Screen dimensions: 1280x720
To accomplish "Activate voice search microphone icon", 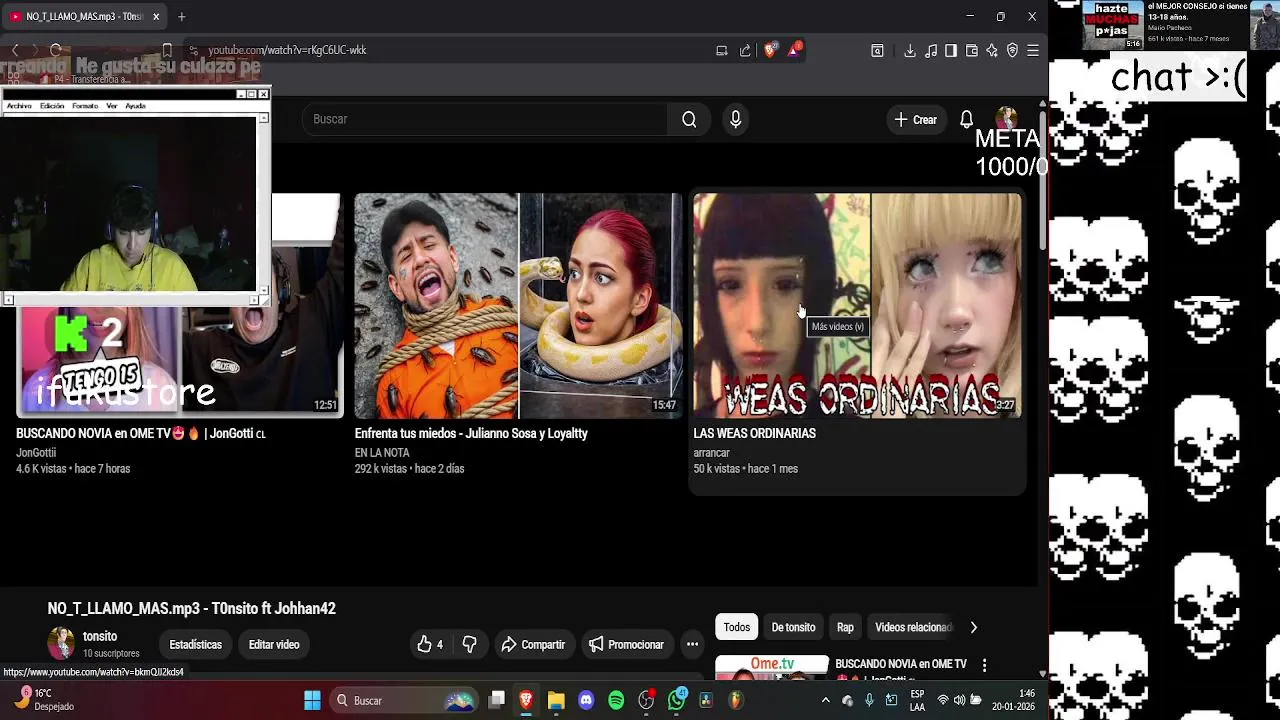I will click(736, 119).
